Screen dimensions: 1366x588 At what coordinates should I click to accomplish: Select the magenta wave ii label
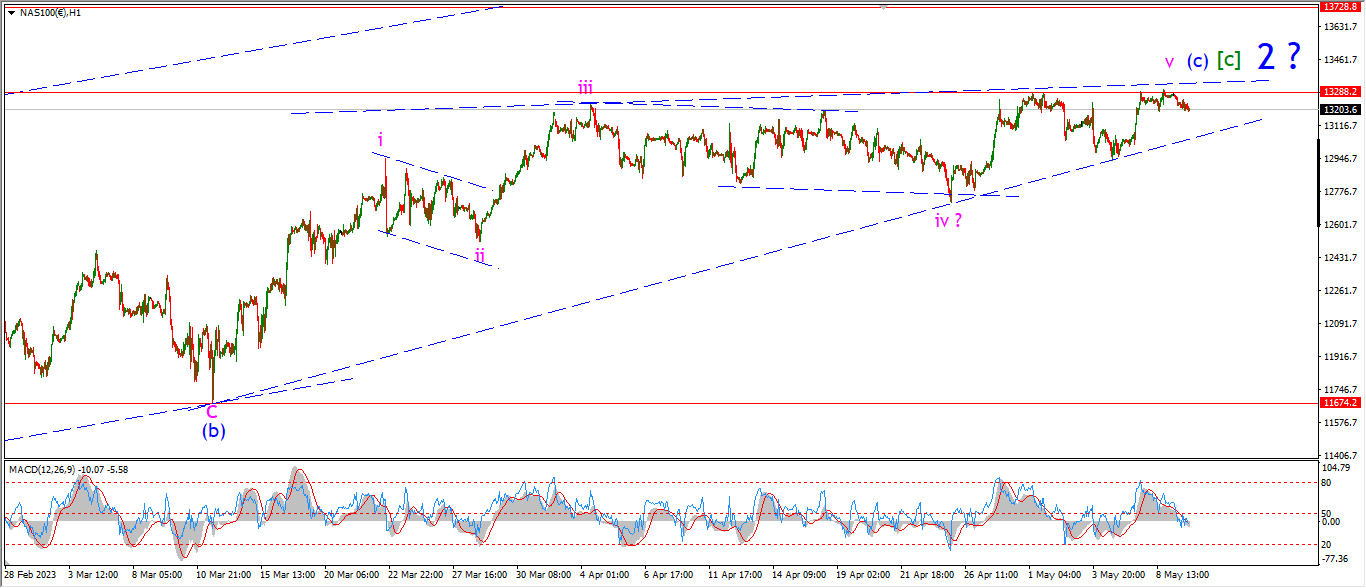point(480,256)
